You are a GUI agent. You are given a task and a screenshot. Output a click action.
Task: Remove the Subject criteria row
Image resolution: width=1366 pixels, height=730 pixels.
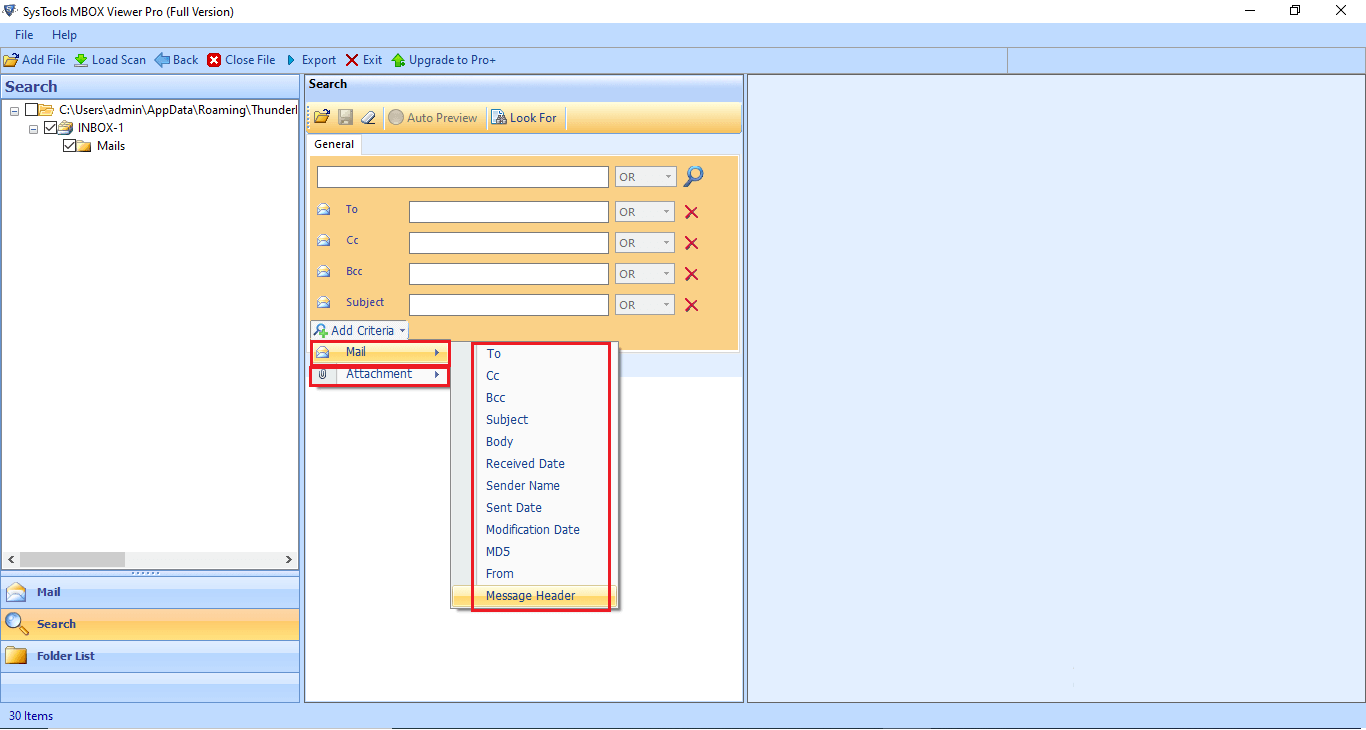click(691, 305)
